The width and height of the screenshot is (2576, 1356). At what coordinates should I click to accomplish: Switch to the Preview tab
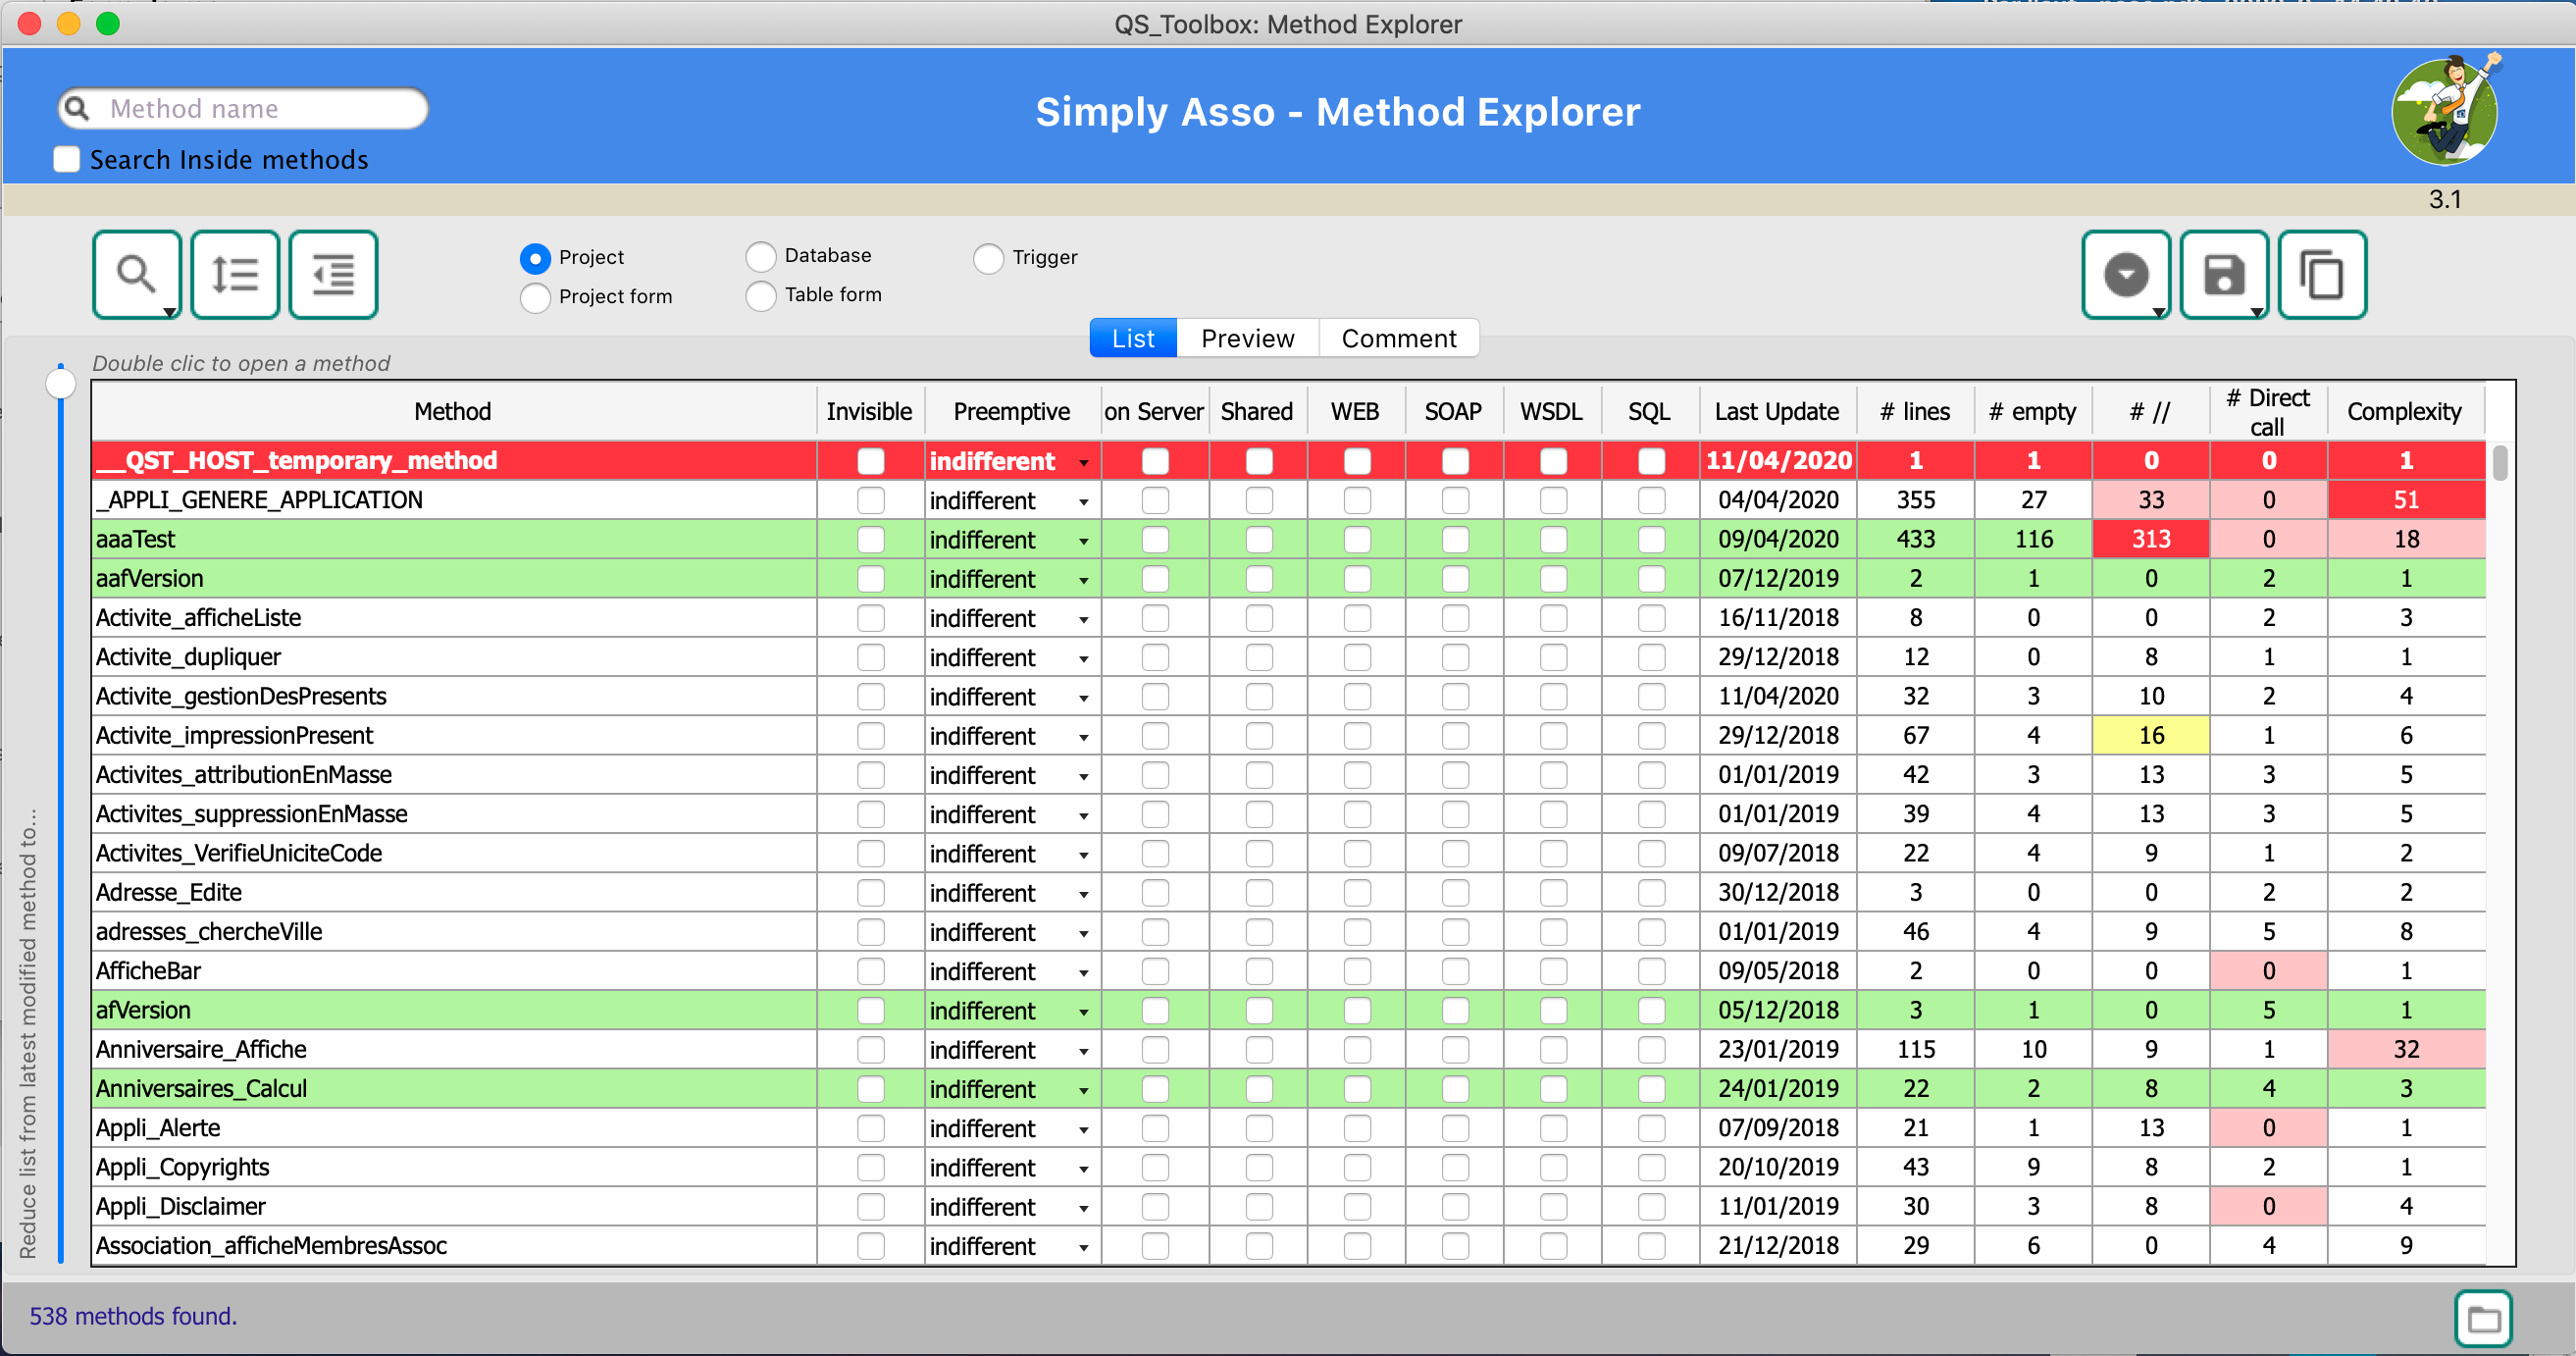tap(1247, 338)
